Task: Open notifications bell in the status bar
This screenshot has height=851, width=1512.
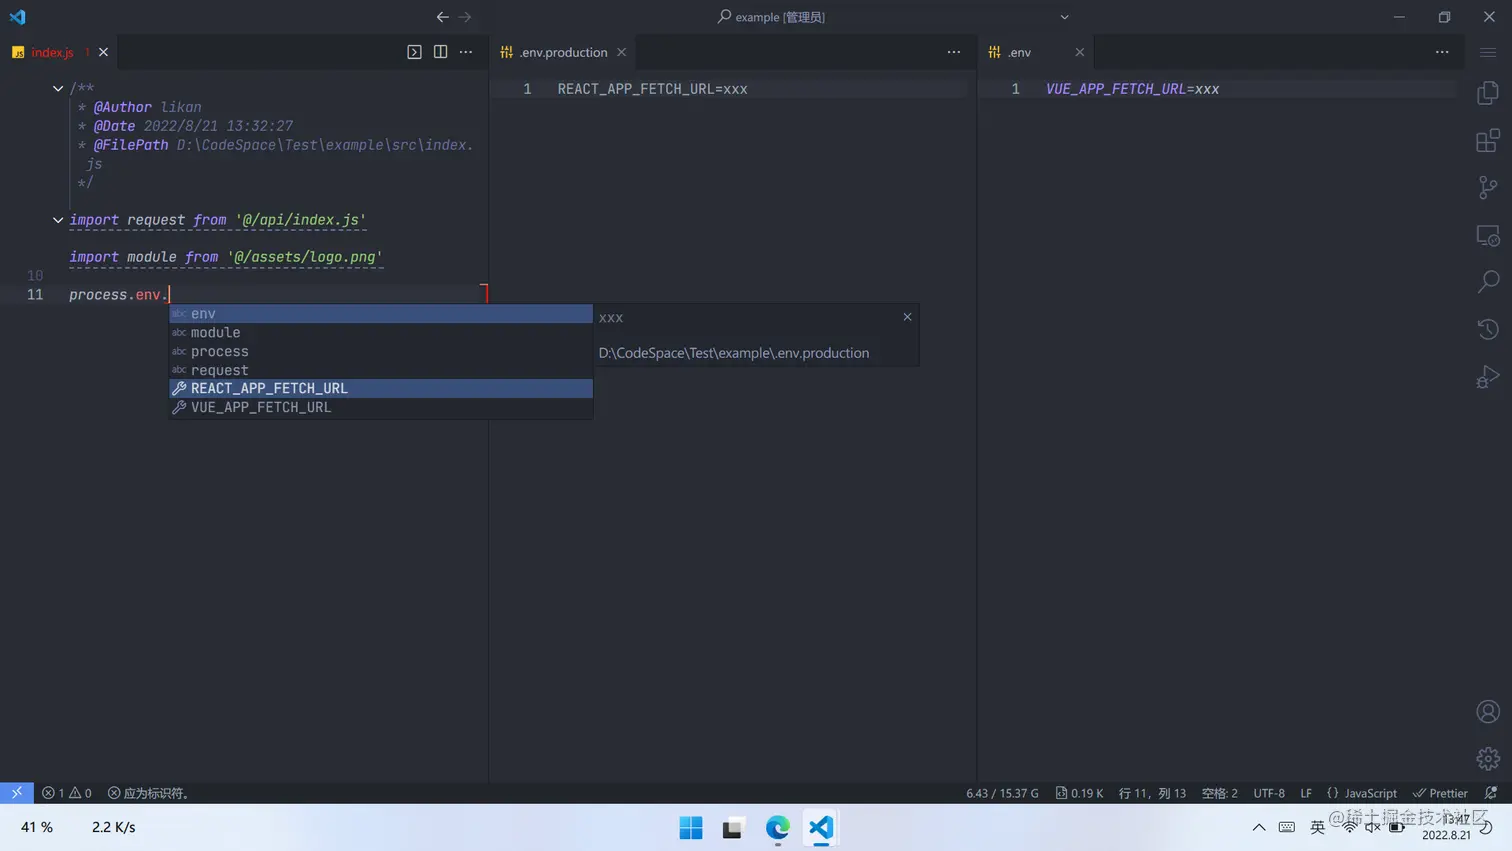Action: 1491,793
